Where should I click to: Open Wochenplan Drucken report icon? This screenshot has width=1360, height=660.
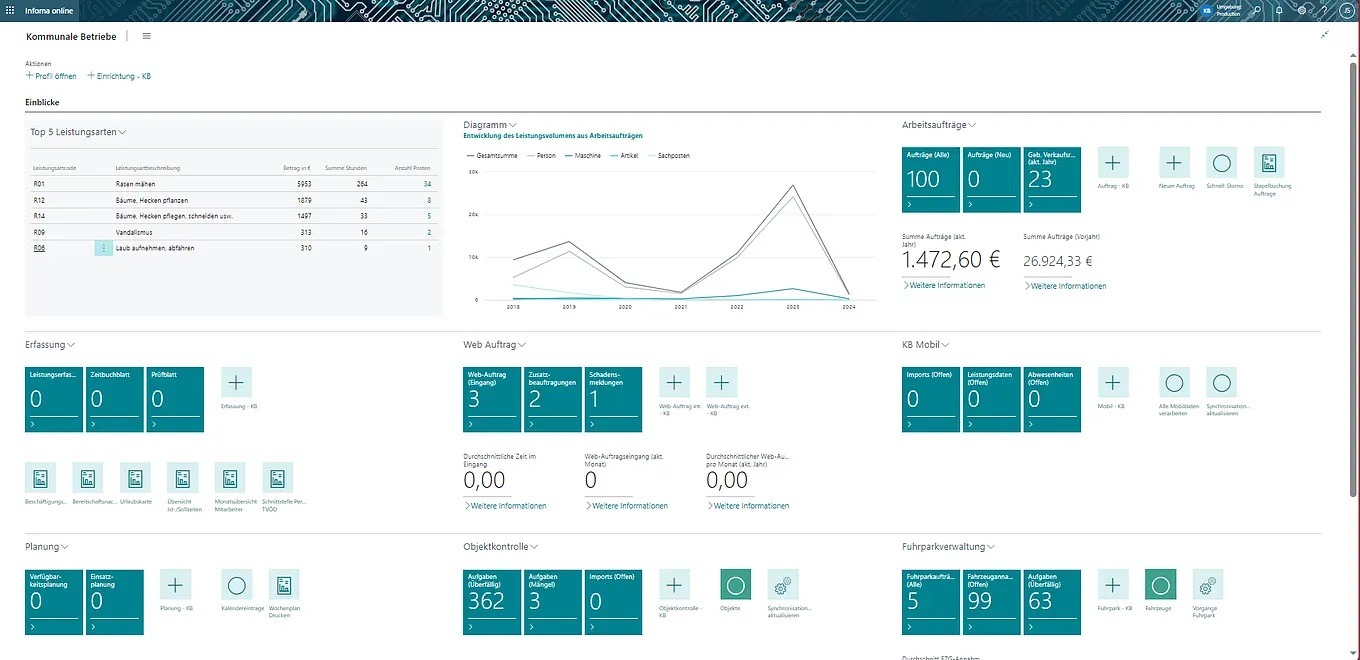tap(283, 586)
